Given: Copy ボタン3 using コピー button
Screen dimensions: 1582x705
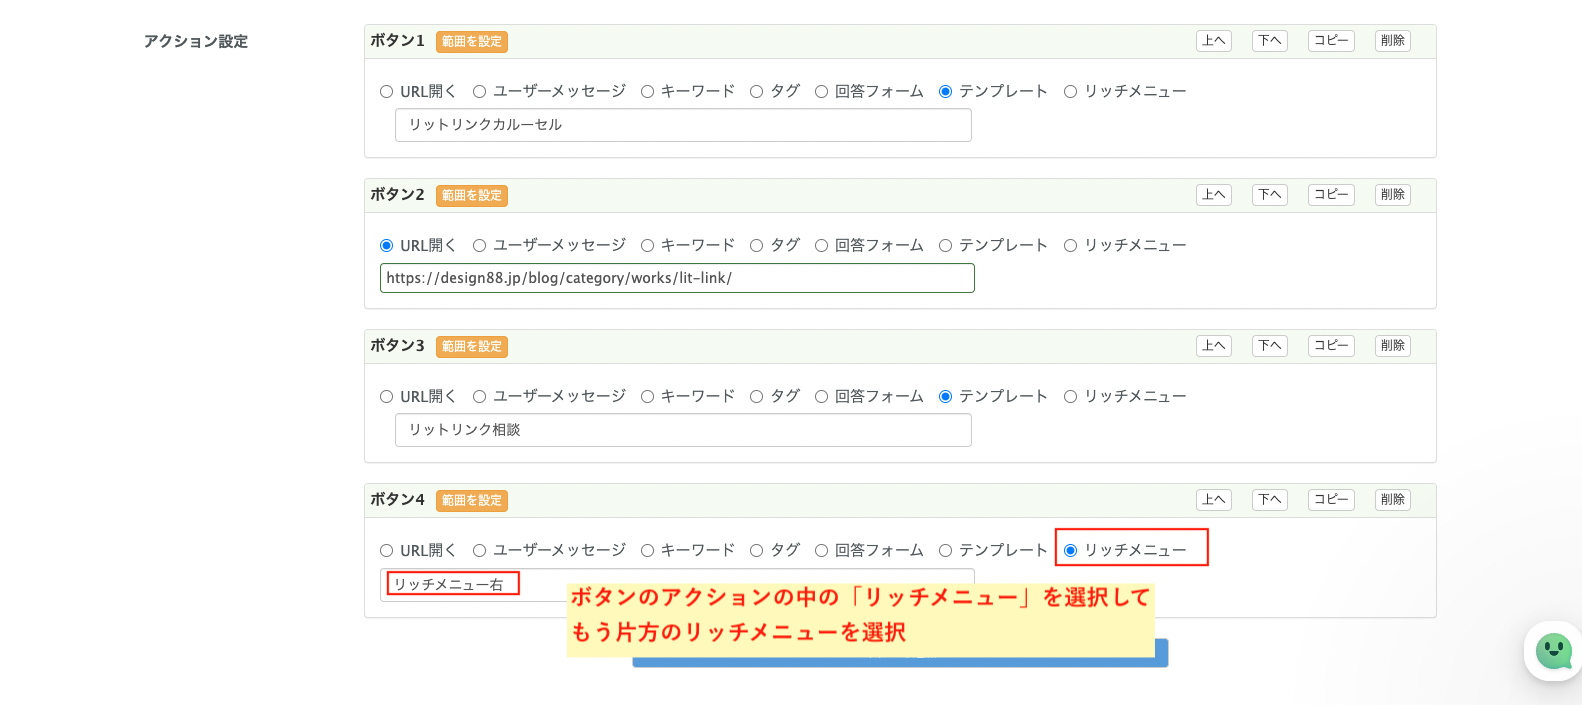Looking at the screenshot, I should (1331, 346).
